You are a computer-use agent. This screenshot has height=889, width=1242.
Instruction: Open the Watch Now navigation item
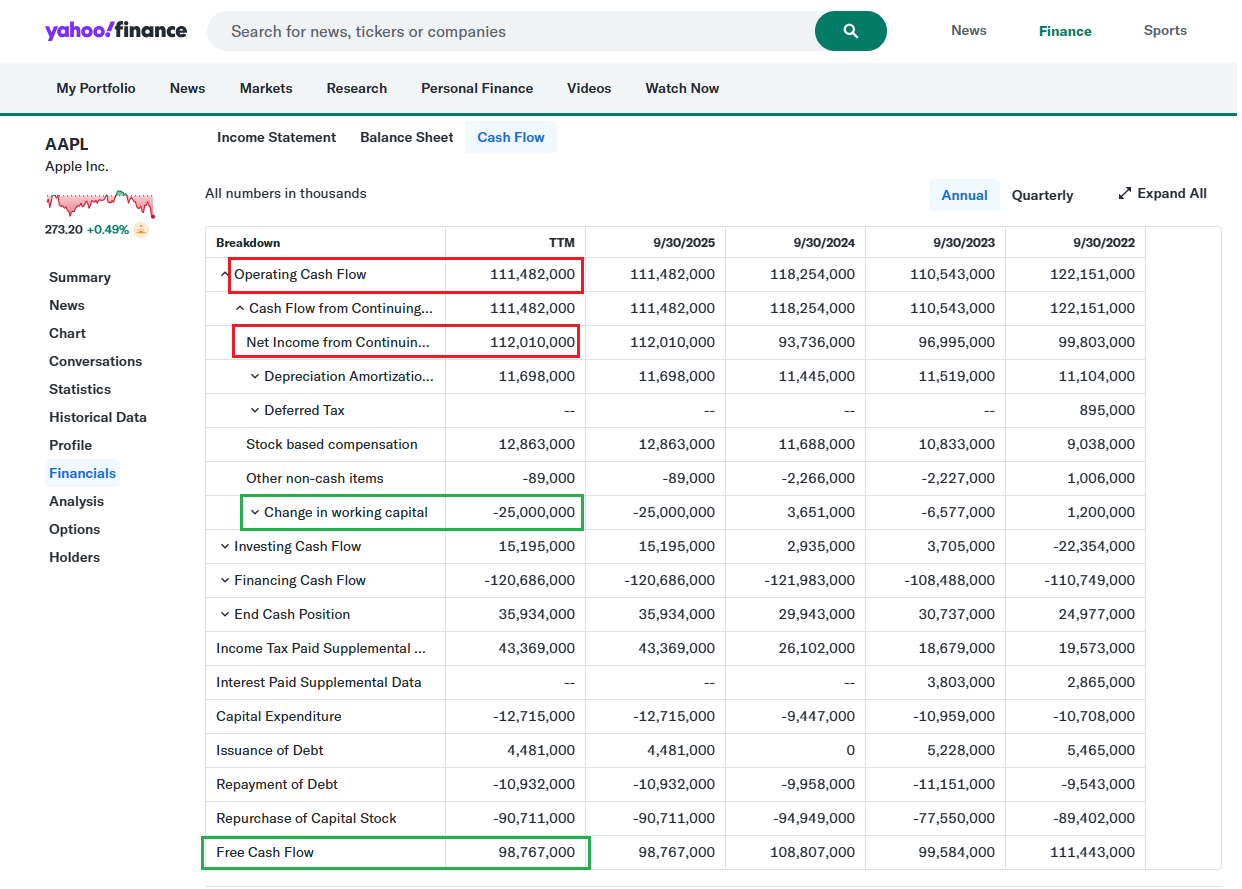tap(682, 88)
